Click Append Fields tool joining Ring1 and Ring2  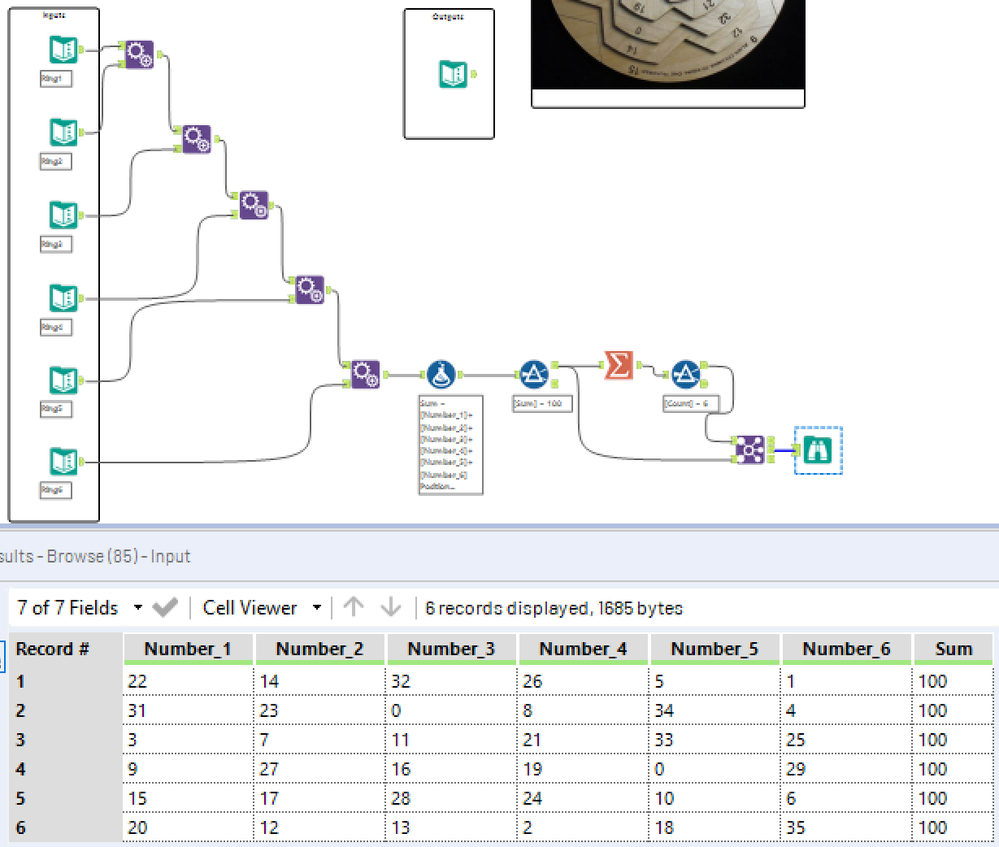pos(140,55)
